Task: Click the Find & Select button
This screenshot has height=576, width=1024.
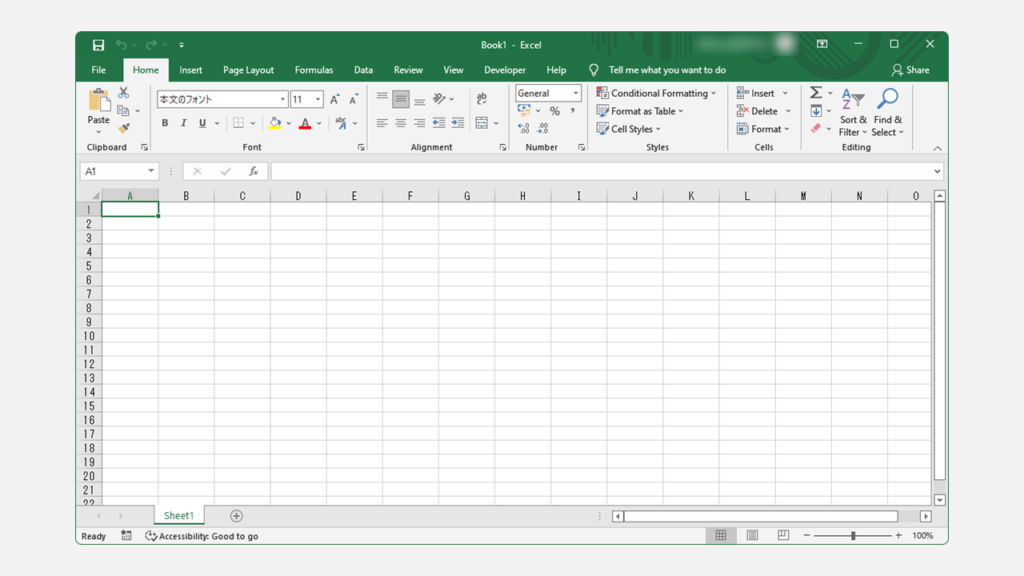Action: pos(886,112)
